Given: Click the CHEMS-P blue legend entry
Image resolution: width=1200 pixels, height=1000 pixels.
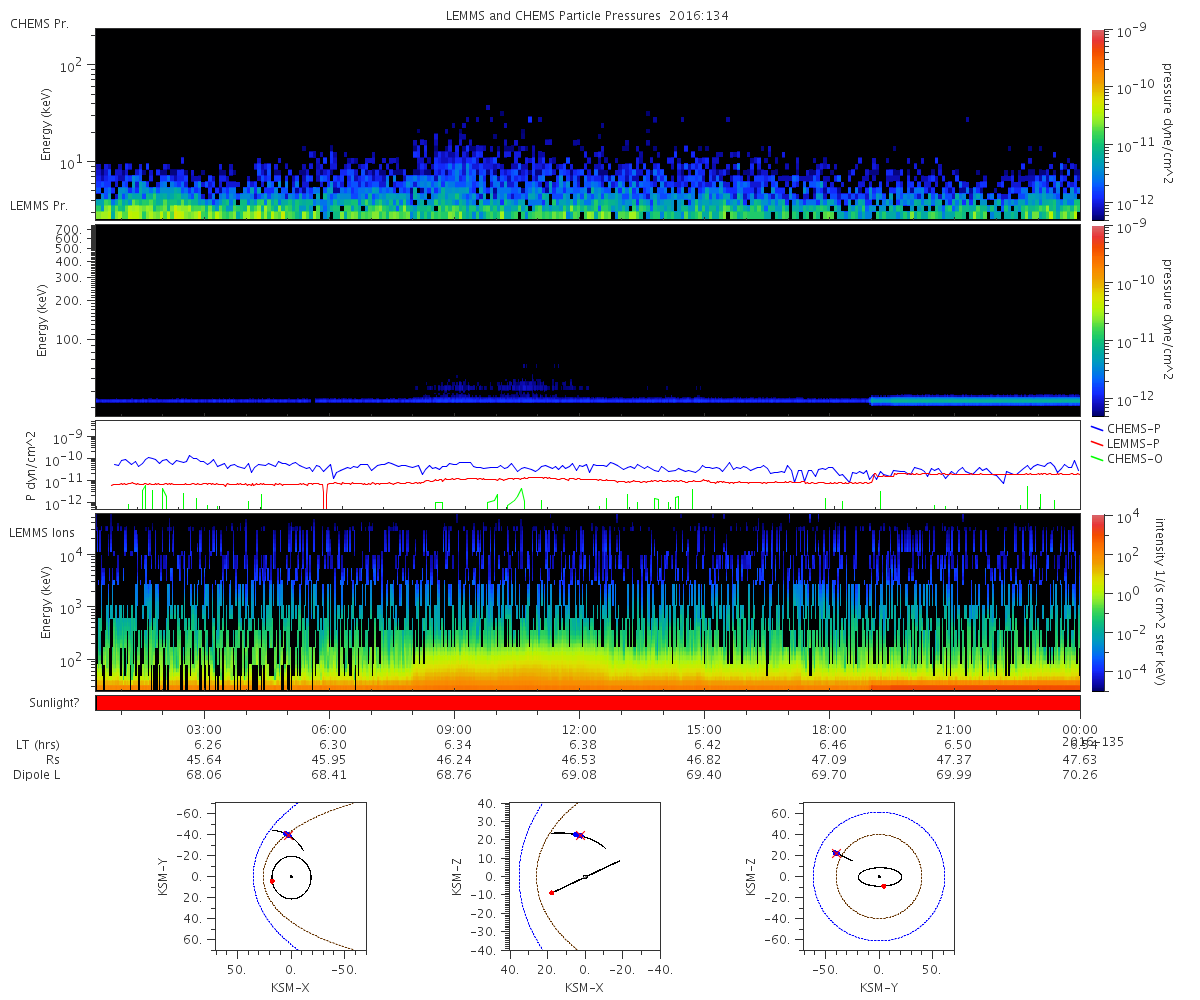Looking at the screenshot, I should coord(1130,428).
